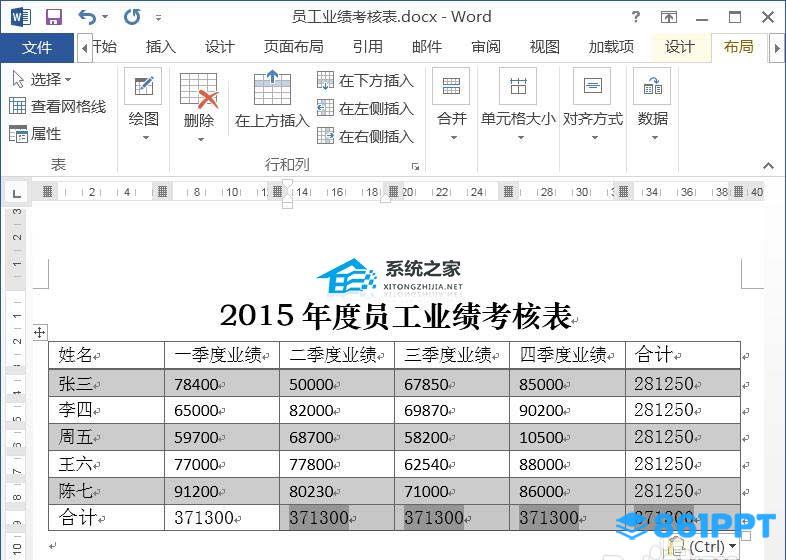Click the Redo (repeat) icon
786x560 pixels.
point(132,18)
